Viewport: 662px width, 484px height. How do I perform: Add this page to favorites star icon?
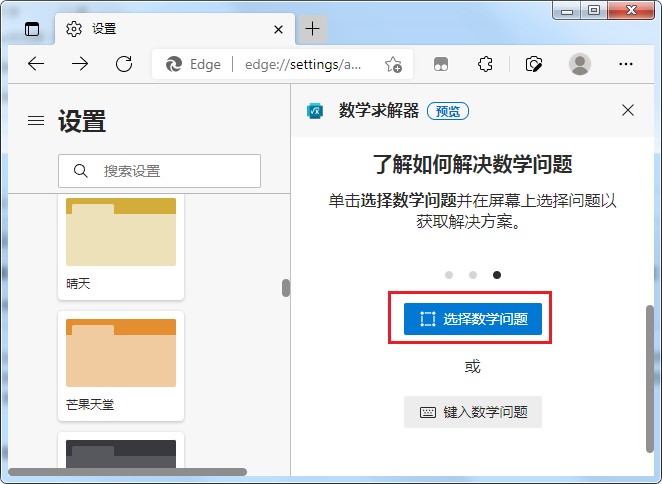[393, 65]
